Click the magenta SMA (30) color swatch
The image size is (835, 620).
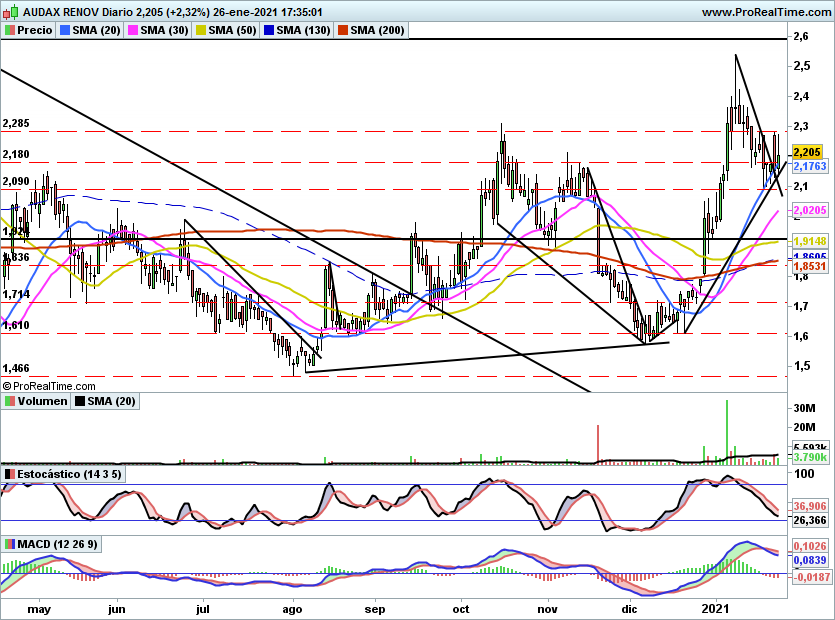[x=133, y=30]
